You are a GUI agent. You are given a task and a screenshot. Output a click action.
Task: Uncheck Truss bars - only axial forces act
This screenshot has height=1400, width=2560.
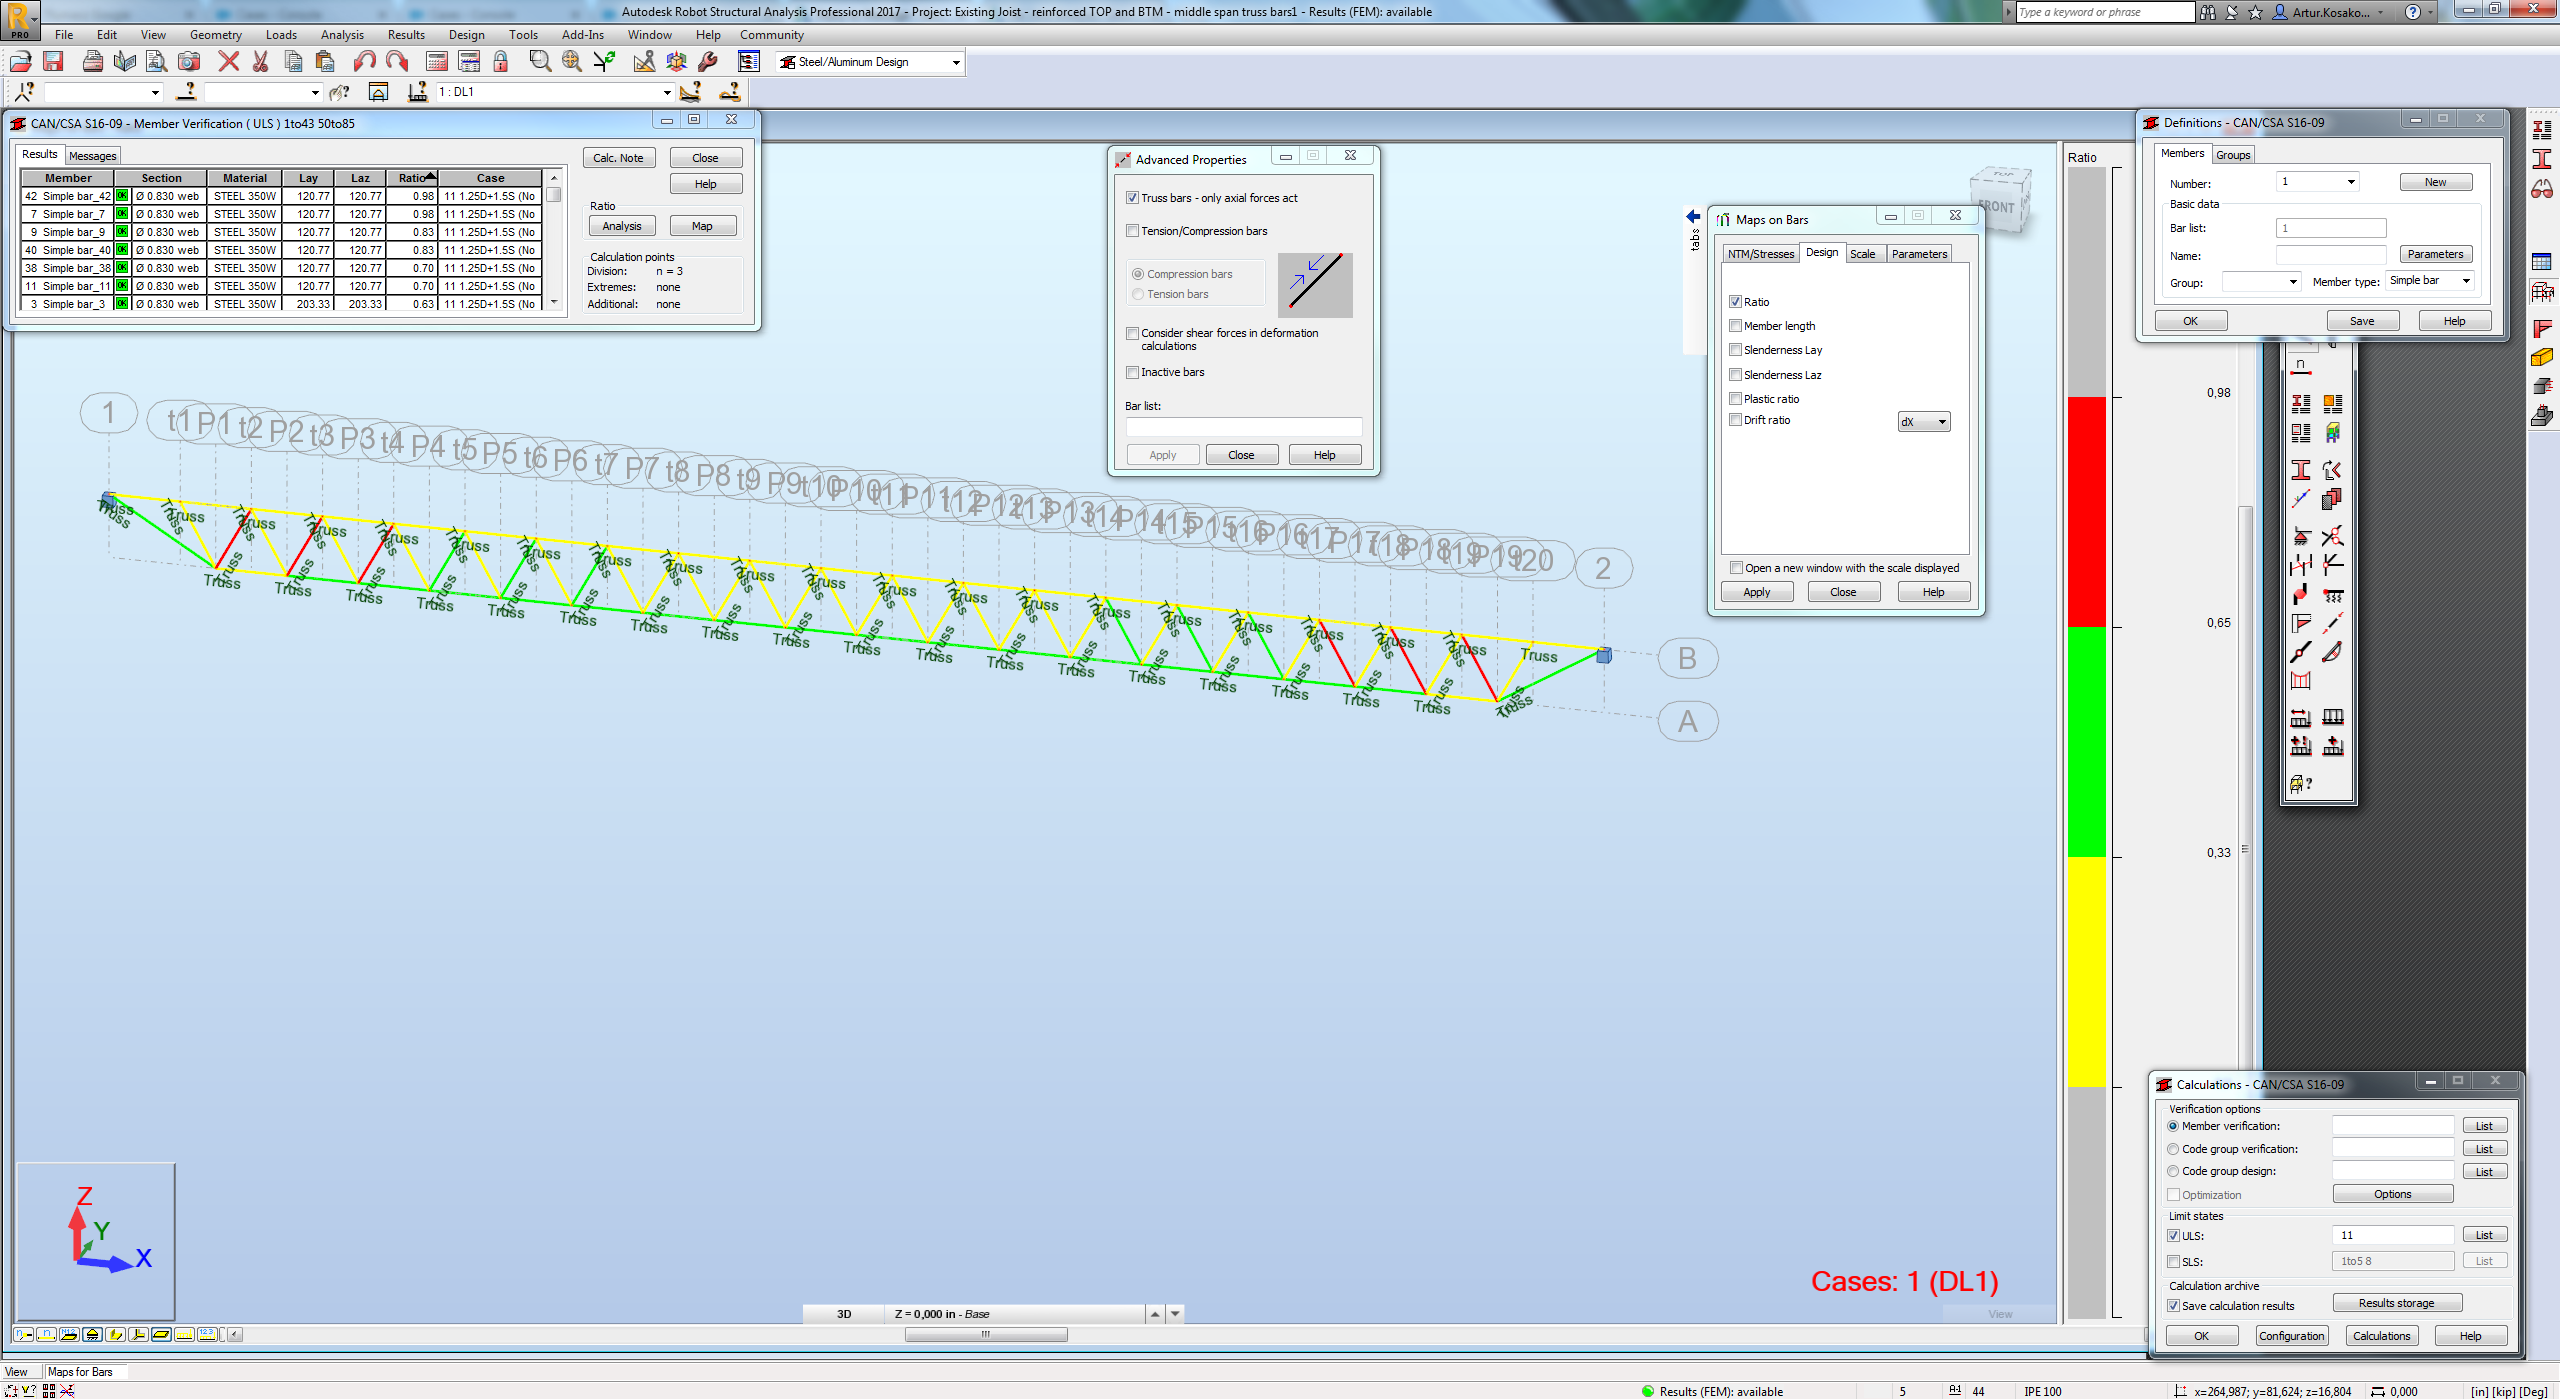1133,197
